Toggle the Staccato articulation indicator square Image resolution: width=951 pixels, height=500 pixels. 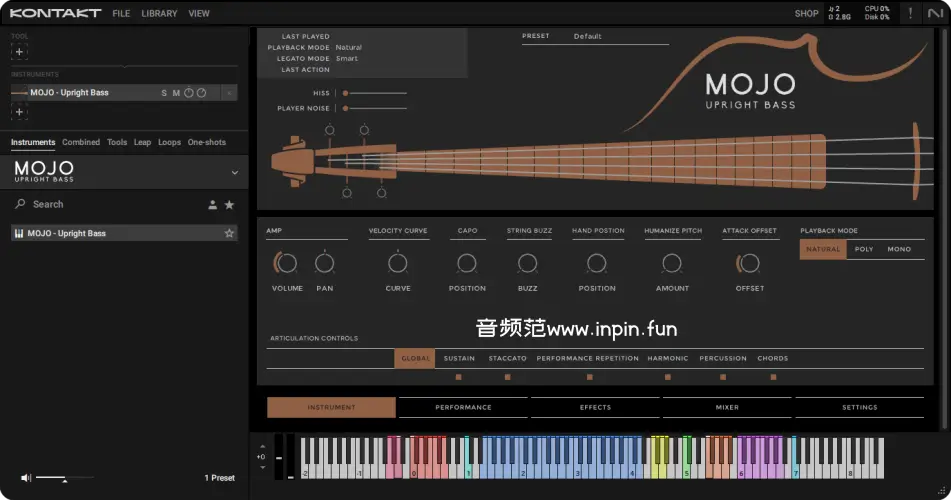click(507, 377)
